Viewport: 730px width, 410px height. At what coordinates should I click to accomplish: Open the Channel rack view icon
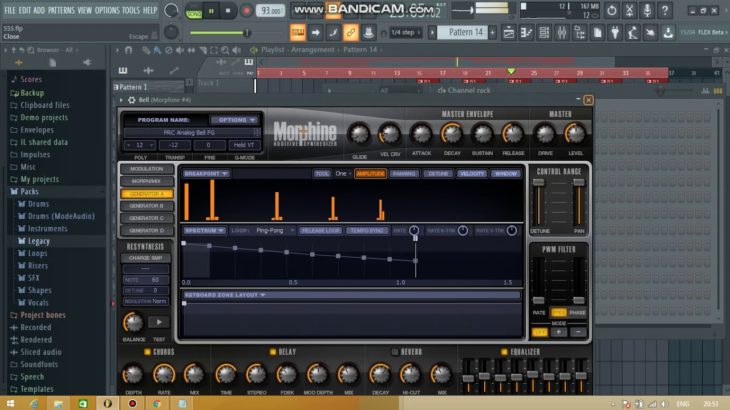pyautogui.click(x=544, y=33)
